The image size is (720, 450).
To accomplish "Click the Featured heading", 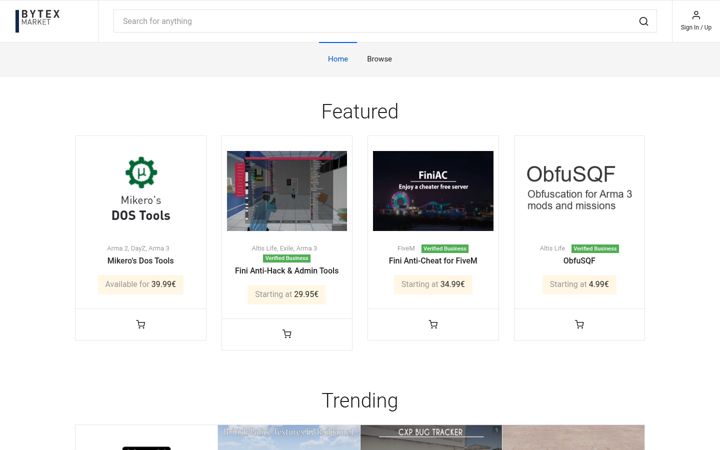I will pyautogui.click(x=360, y=112).
